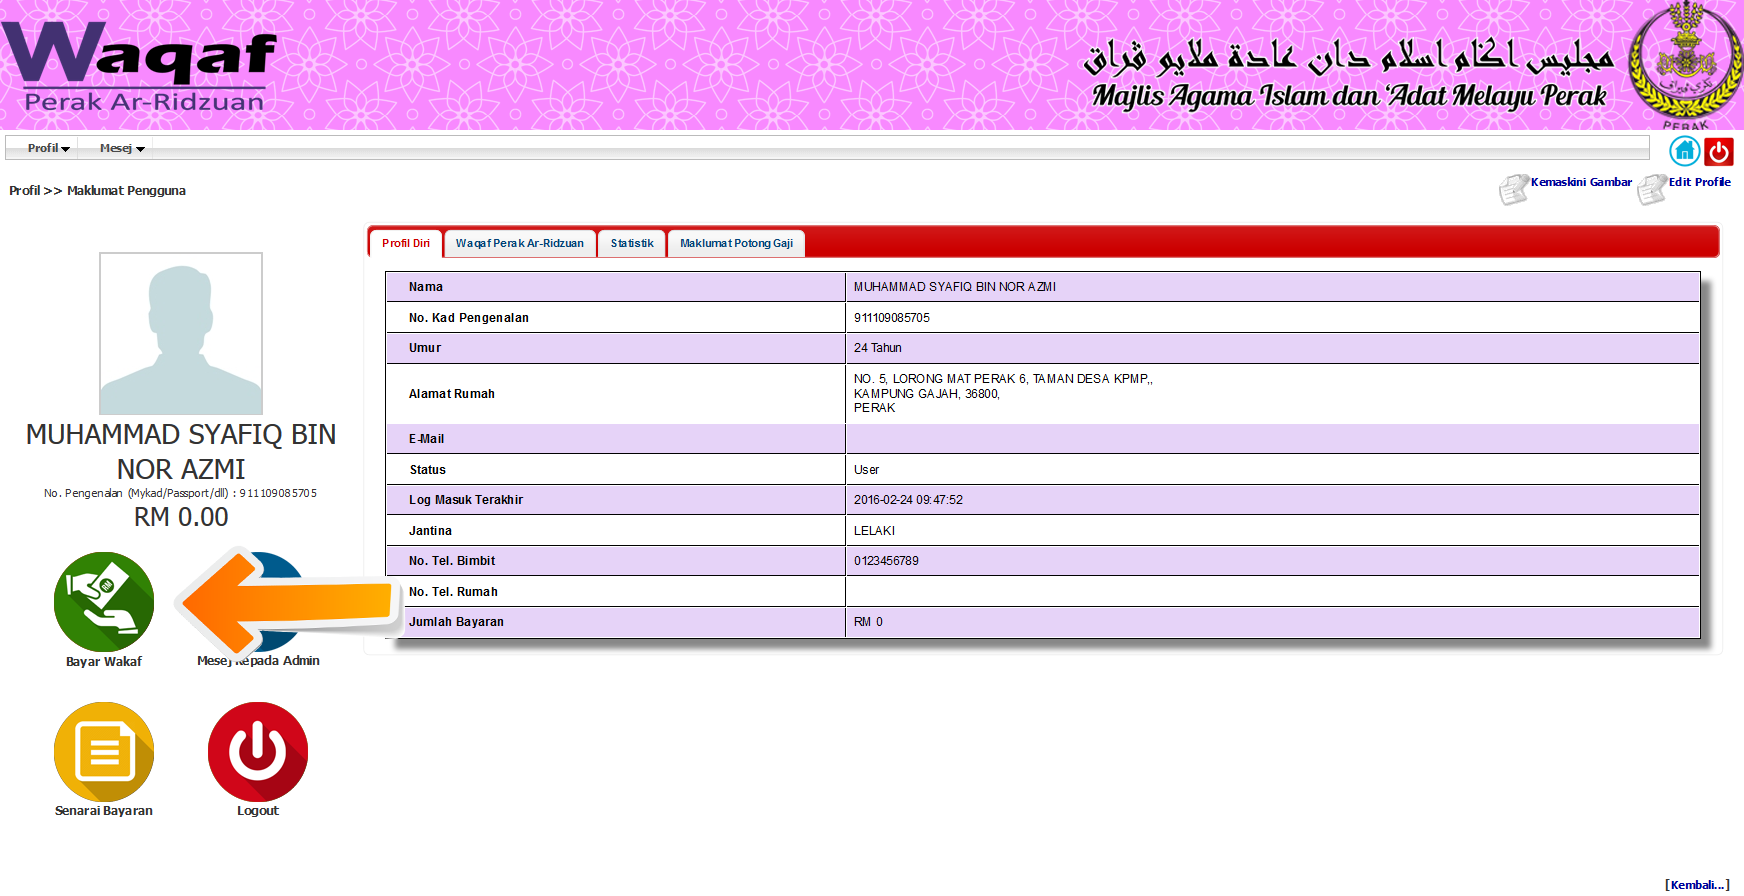Screen dimensions: 1744x896
Task: Open the Statistik tab
Action: (632, 243)
